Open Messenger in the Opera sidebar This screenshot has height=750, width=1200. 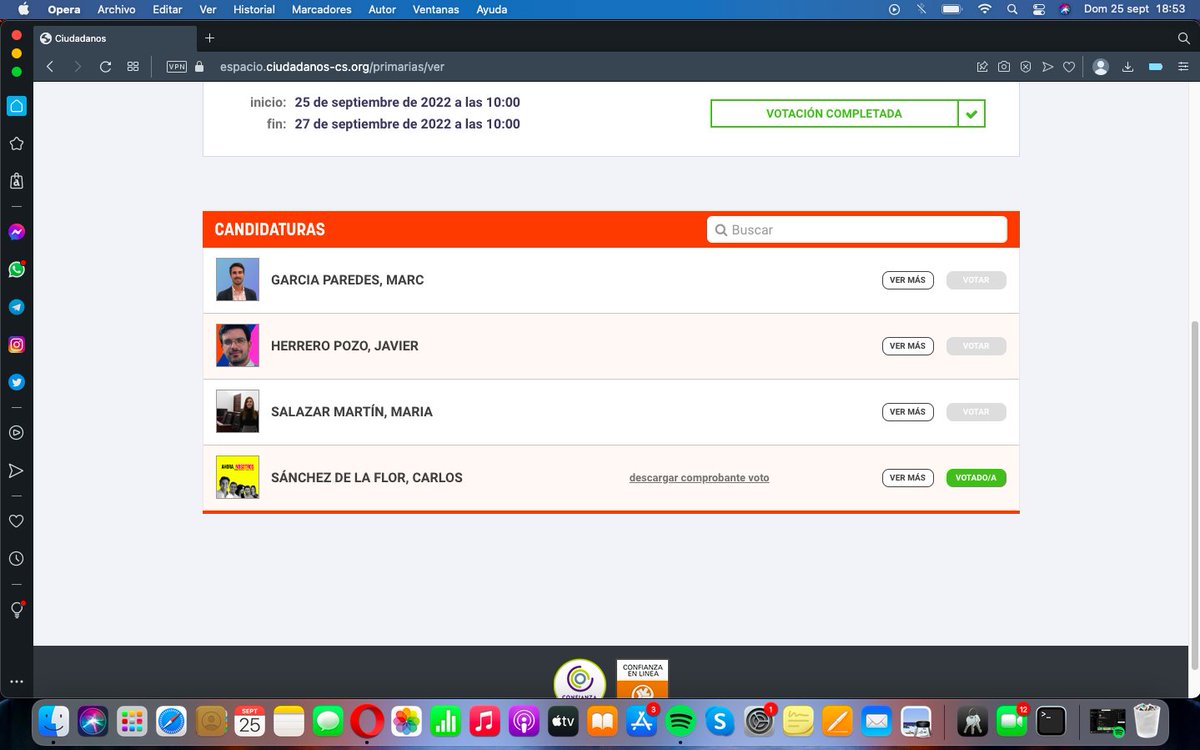[x=16, y=232]
